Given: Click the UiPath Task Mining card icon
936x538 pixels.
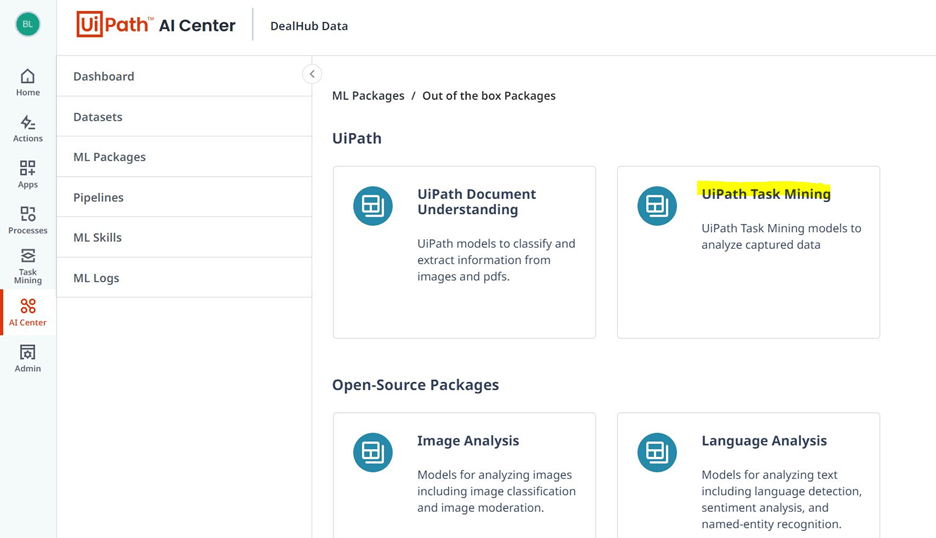Looking at the screenshot, I should click(657, 206).
